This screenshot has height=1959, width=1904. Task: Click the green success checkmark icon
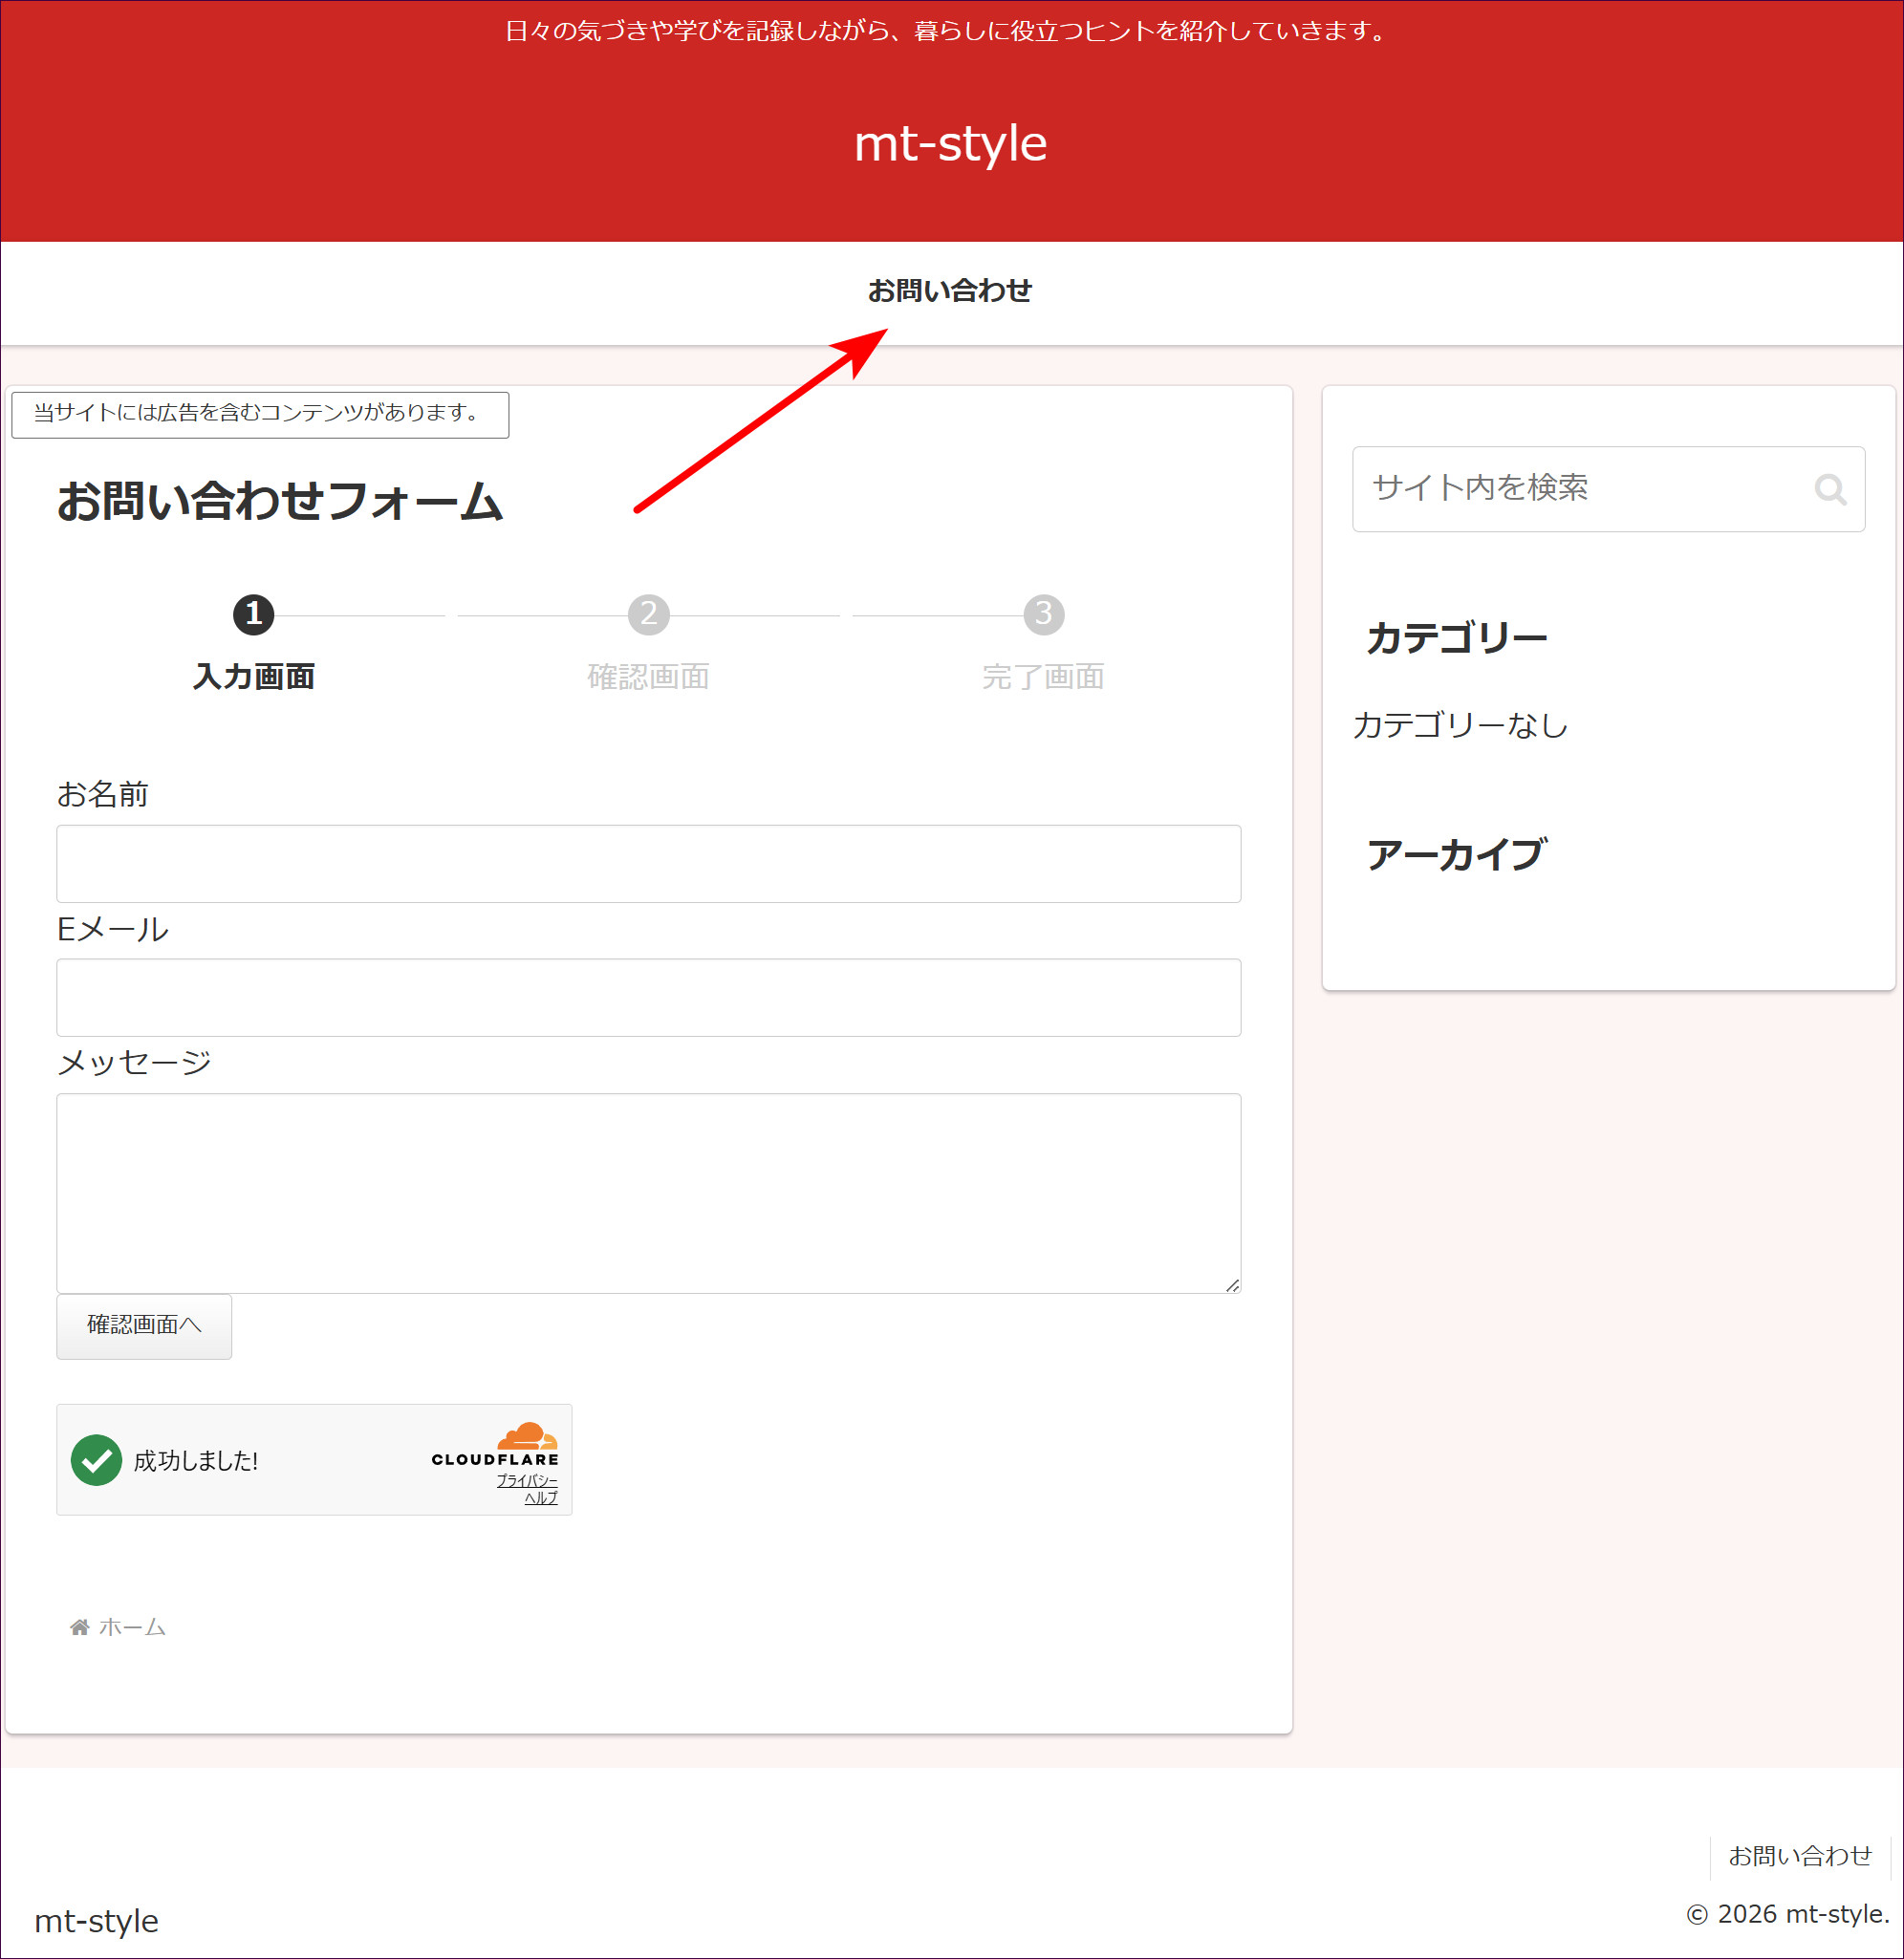click(97, 1460)
